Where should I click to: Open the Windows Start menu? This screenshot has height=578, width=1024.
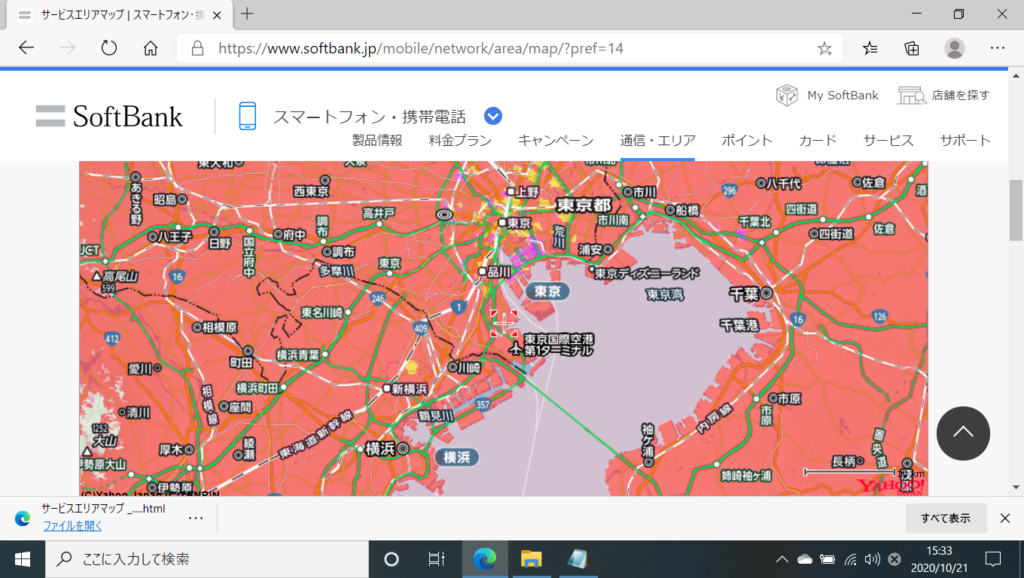pyautogui.click(x=22, y=559)
